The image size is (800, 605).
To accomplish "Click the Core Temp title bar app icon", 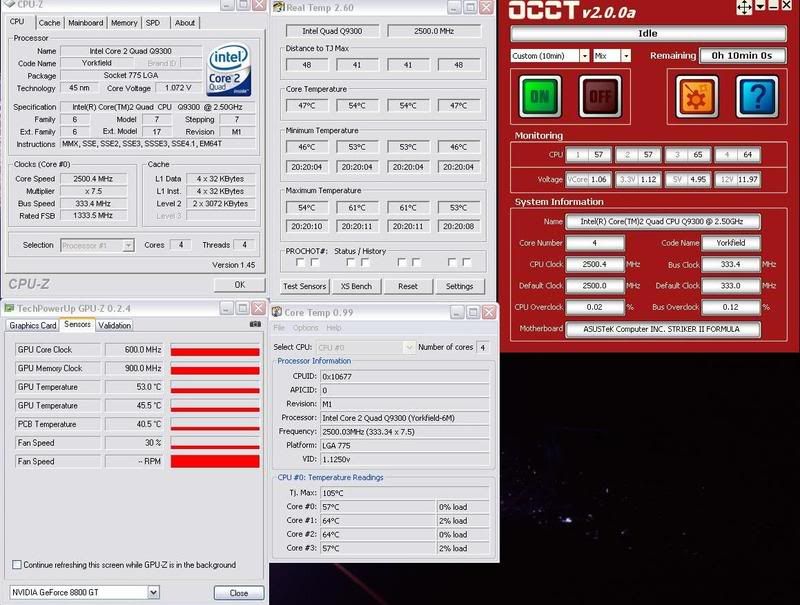I will (x=277, y=312).
